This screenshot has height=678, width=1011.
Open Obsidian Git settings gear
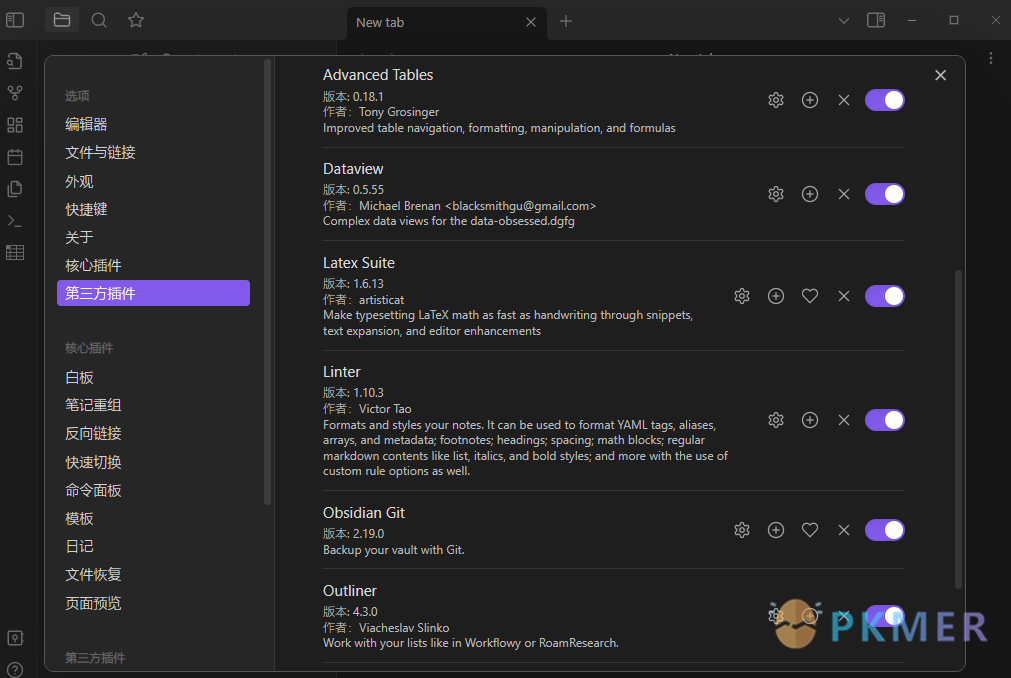742,530
